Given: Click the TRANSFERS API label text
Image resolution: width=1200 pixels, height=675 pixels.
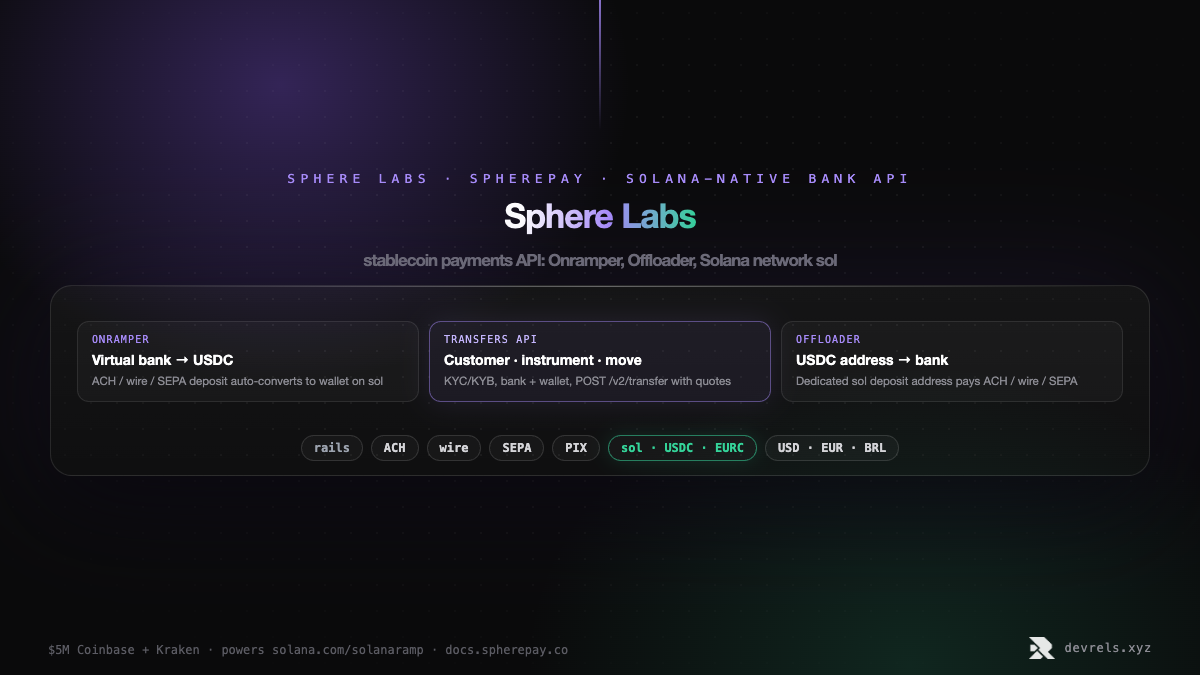Looking at the screenshot, I should (x=491, y=340).
